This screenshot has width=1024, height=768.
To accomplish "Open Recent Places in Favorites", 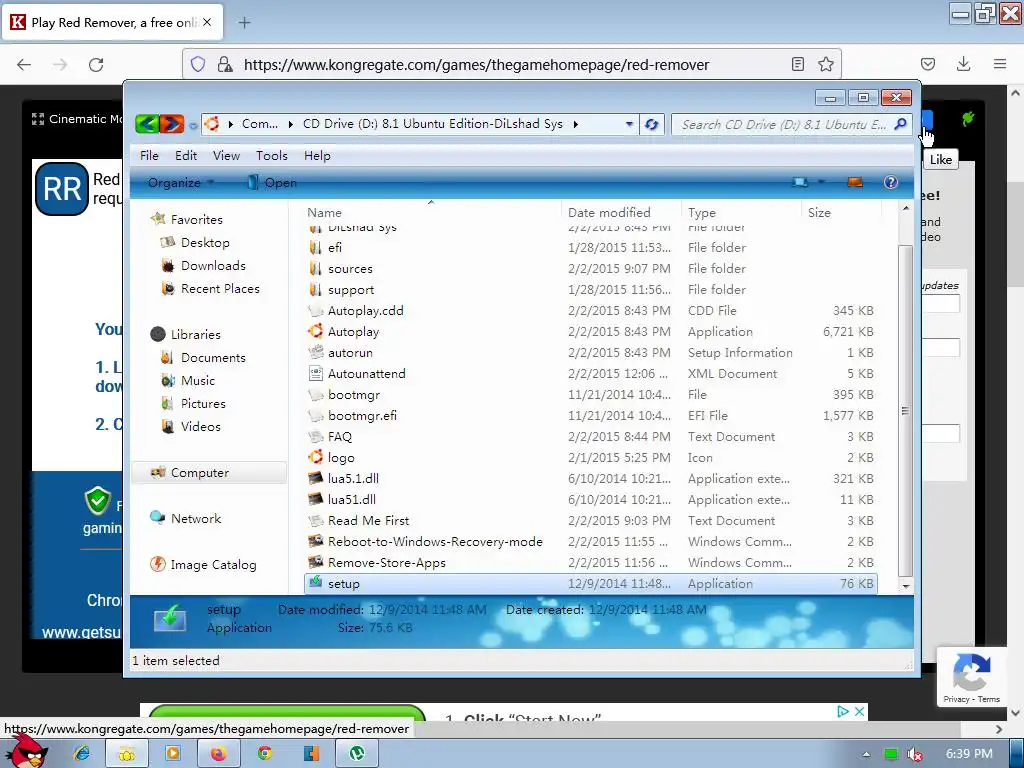I will tap(219, 288).
